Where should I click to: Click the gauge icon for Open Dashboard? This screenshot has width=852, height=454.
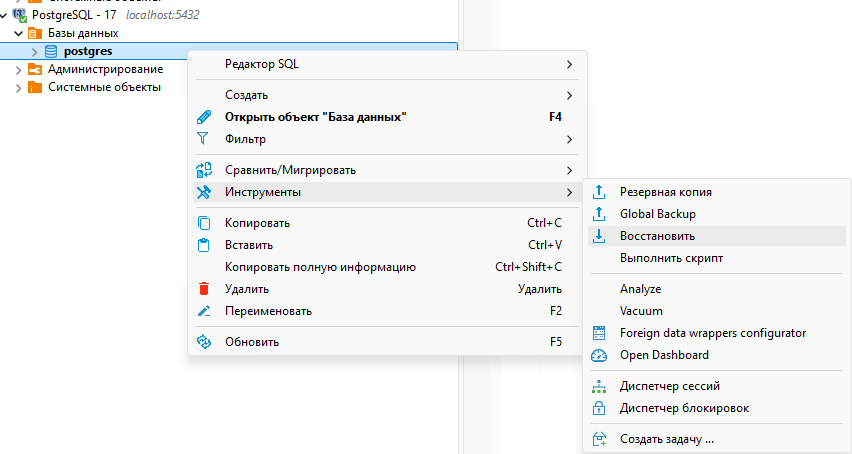click(599, 355)
